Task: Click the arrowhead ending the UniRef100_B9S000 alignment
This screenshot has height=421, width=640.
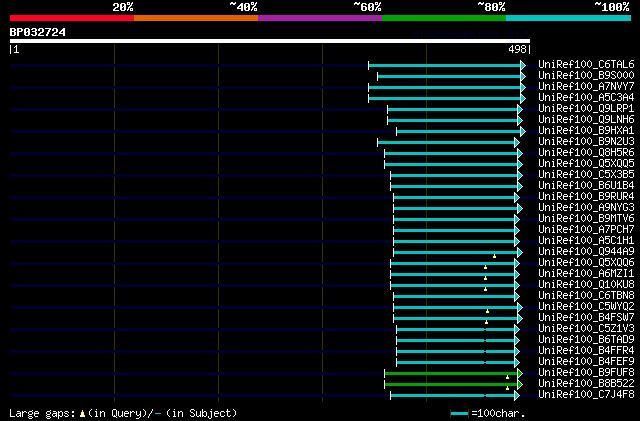Action: point(523,76)
